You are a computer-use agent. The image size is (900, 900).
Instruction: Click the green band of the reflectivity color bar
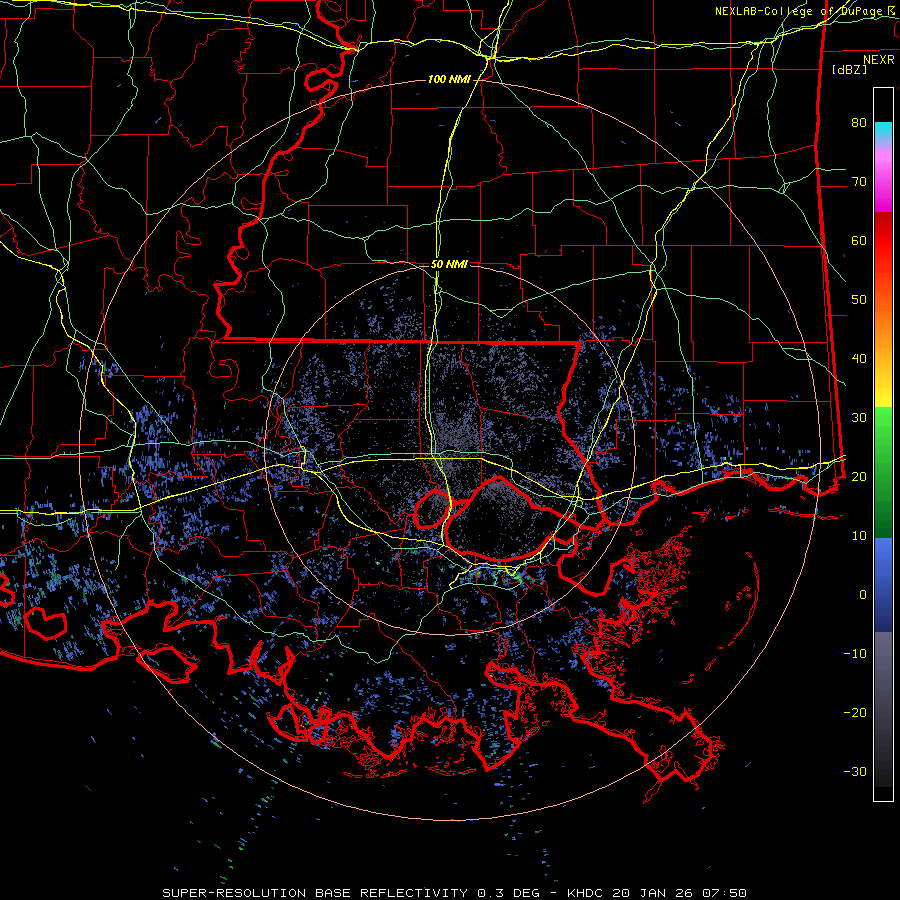pyautogui.click(x=883, y=472)
